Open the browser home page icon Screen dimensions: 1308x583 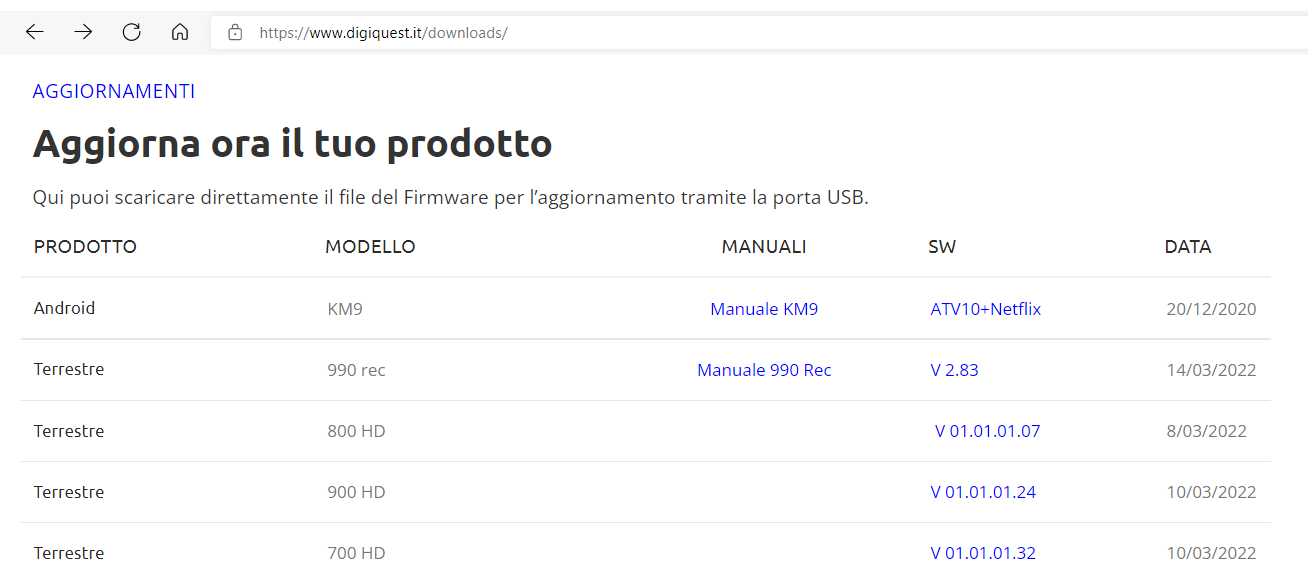coord(180,31)
